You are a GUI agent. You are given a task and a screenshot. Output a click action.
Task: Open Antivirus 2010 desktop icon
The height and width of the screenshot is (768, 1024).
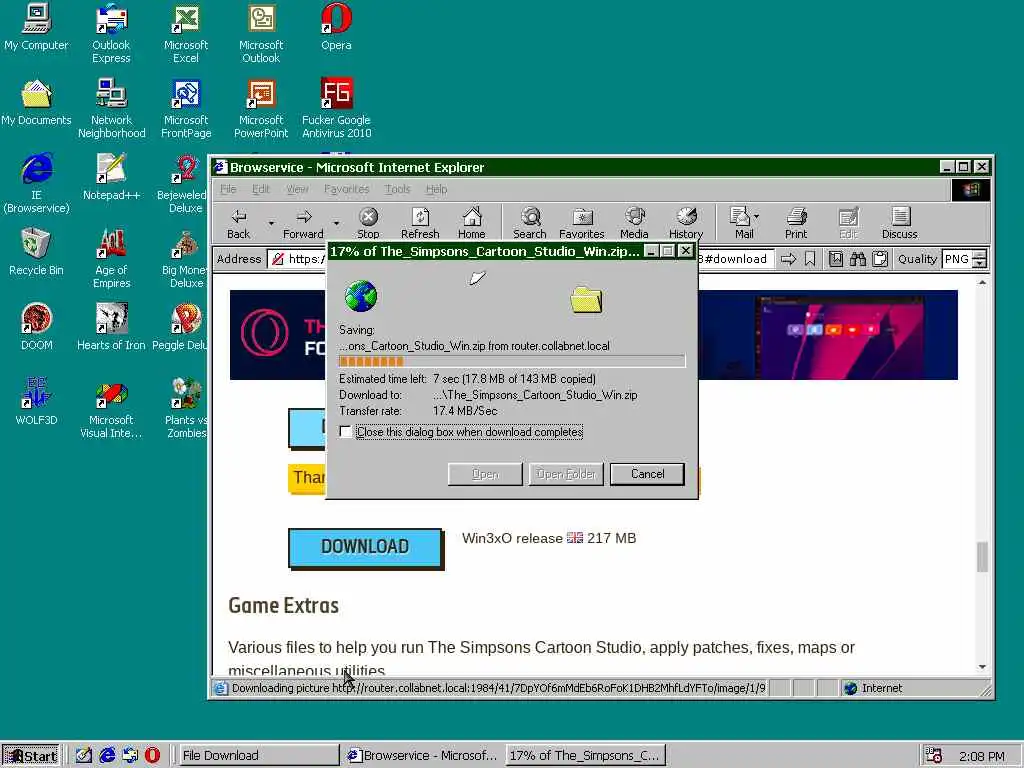click(x=336, y=108)
